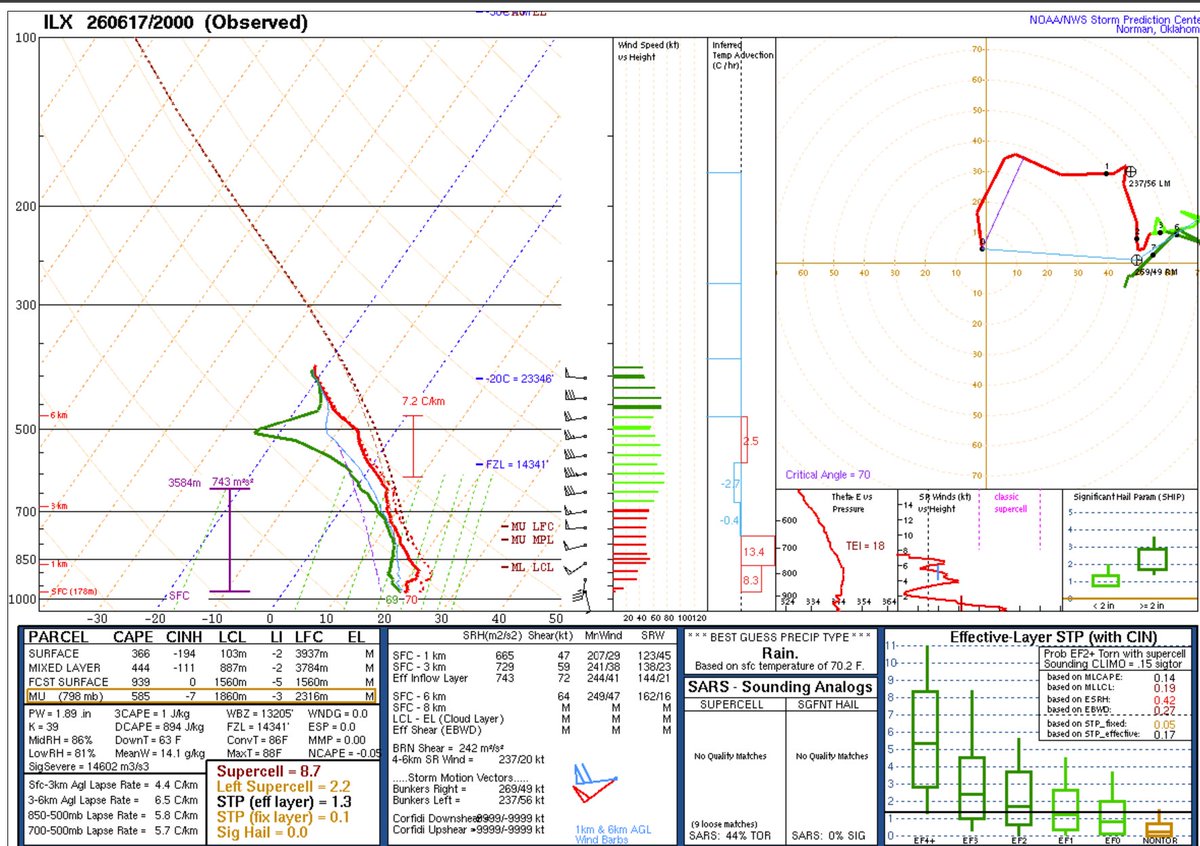Click the 237/56 LM storm motion marker
Viewport: 1200px width, 846px height.
coord(1131,171)
